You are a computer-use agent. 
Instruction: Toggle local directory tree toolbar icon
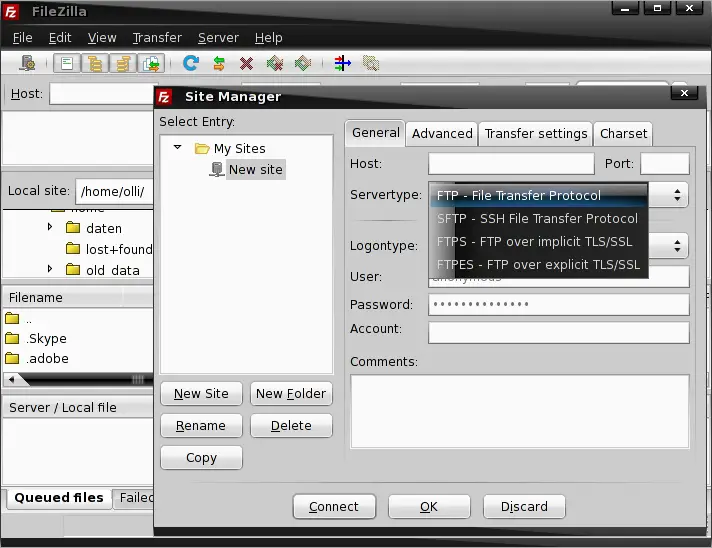(94, 63)
